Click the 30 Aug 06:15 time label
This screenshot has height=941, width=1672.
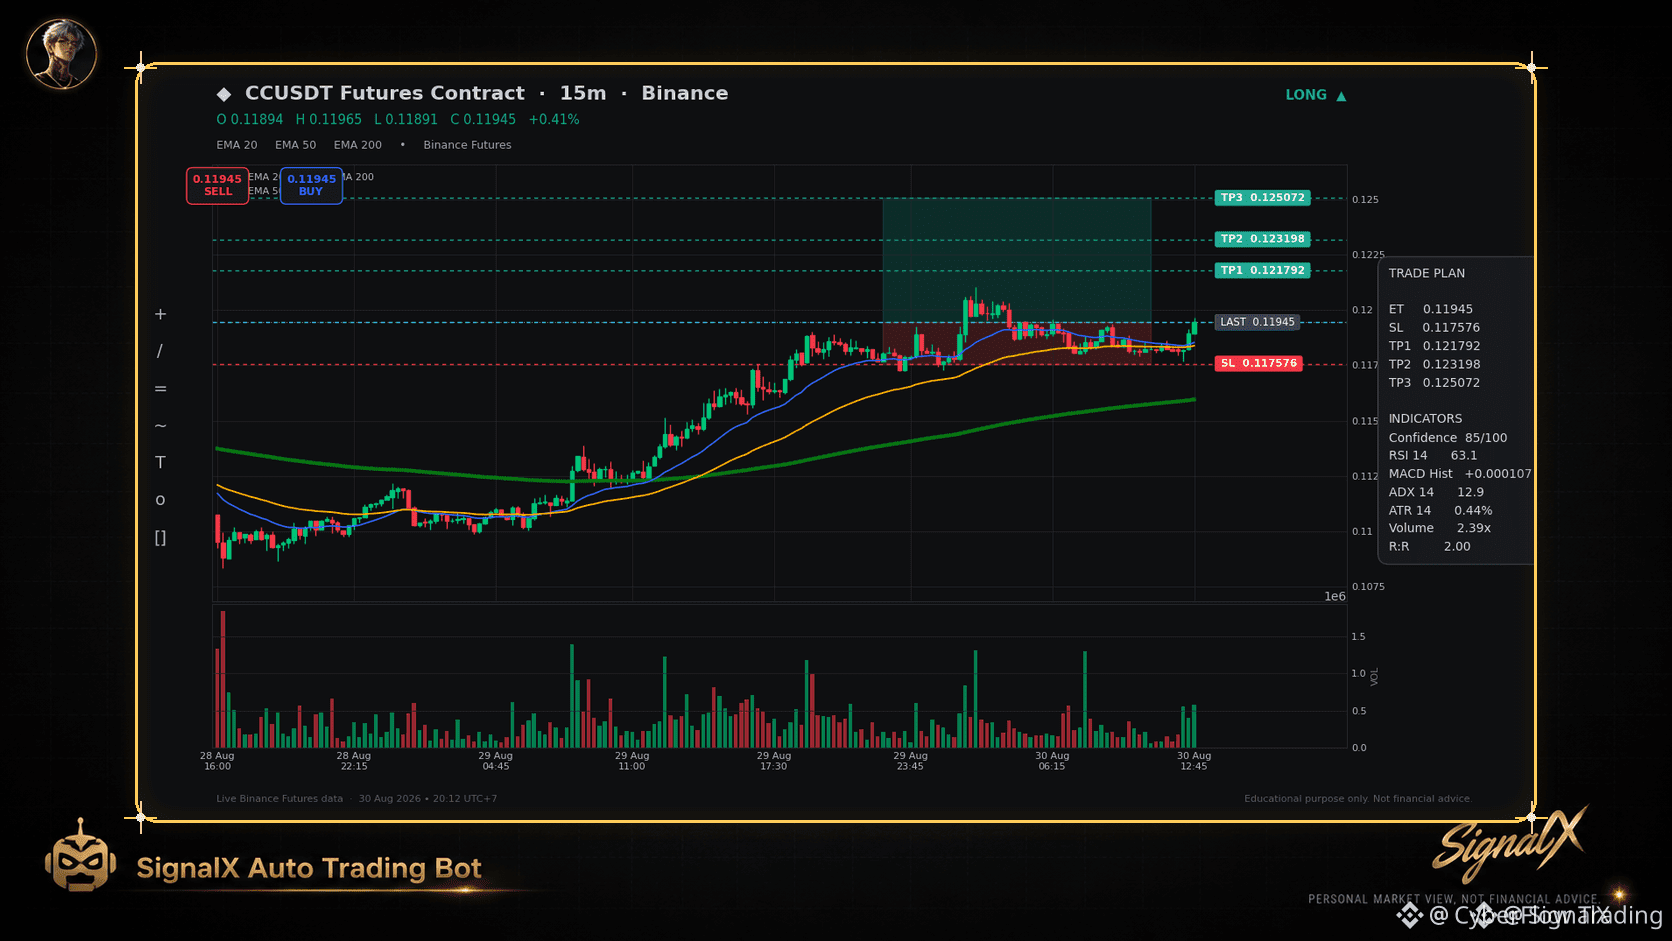pos(1052,761)
